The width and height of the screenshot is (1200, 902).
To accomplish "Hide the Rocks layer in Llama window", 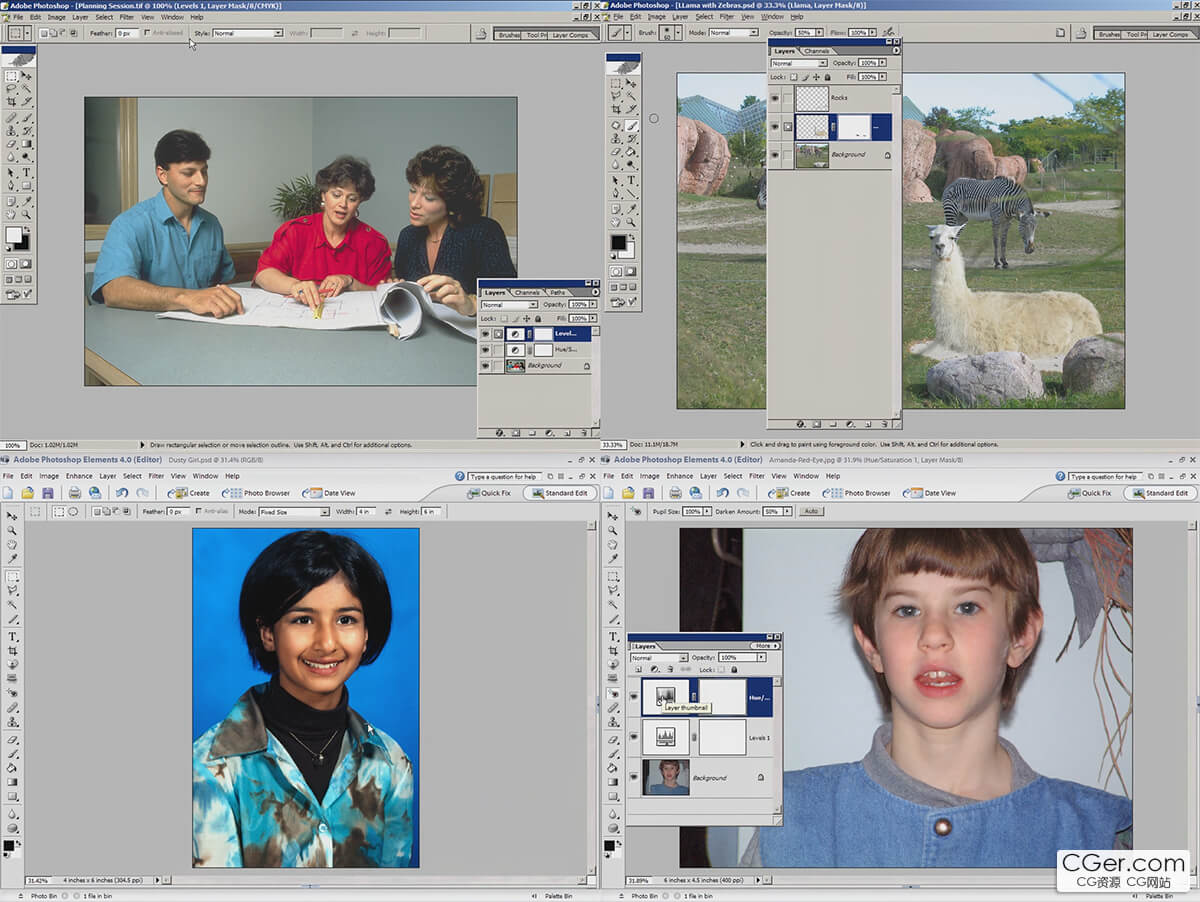I will (x=775, y=98).
